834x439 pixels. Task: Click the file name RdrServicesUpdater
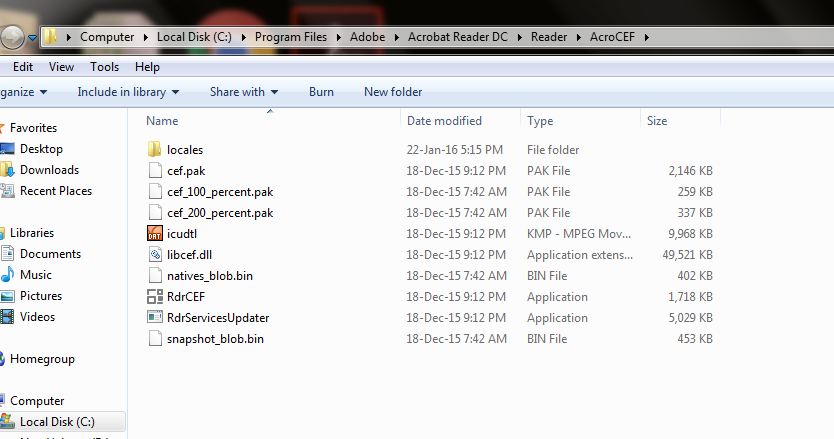218,318
